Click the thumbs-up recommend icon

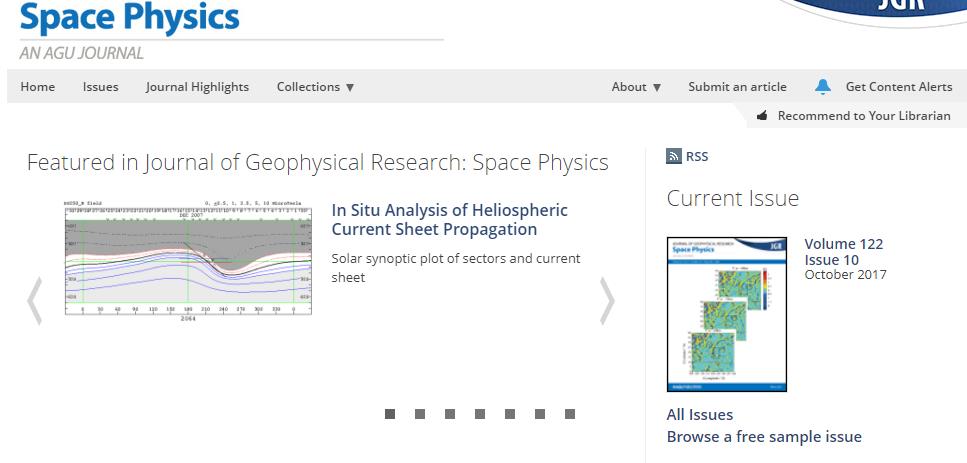click(x=762, y=115)
